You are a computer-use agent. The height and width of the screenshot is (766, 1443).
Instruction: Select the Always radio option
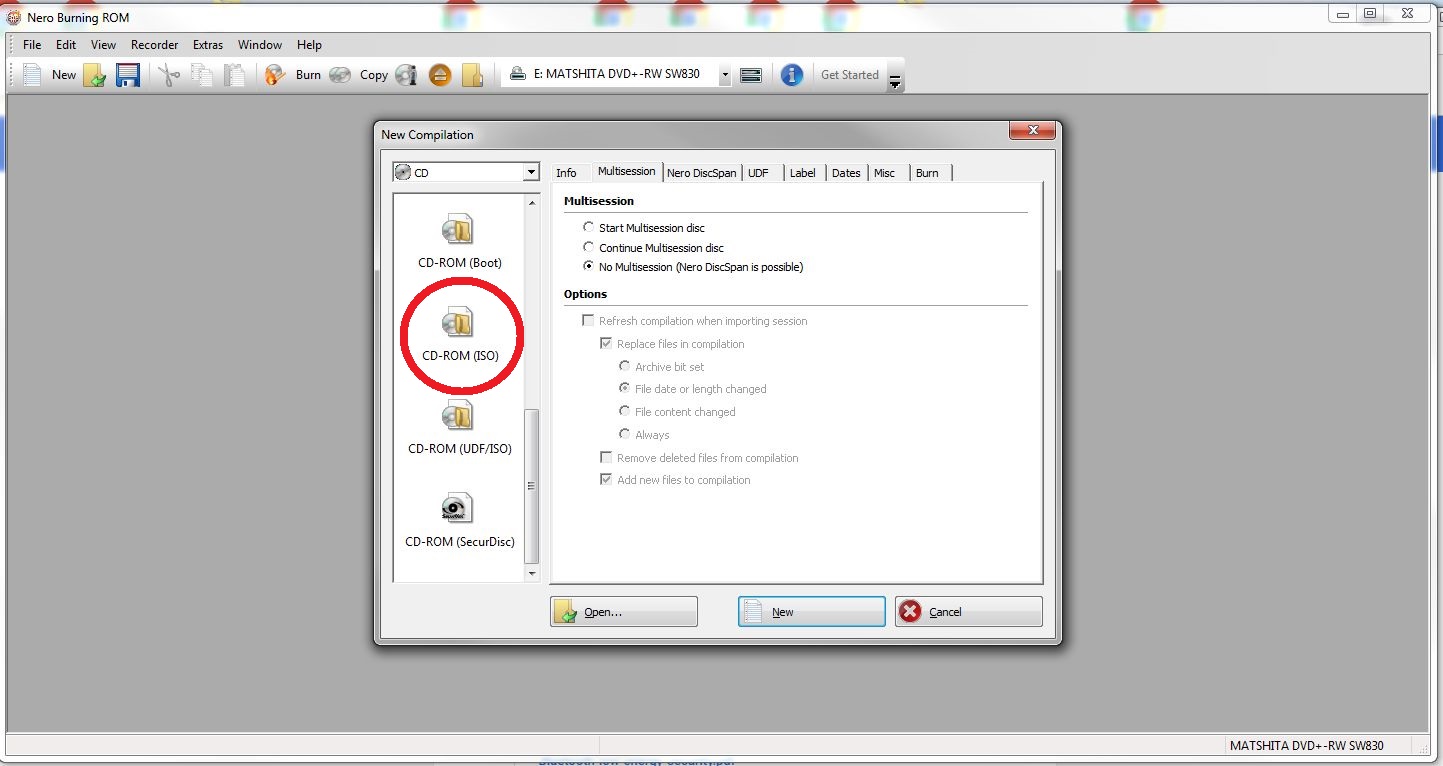625,434
